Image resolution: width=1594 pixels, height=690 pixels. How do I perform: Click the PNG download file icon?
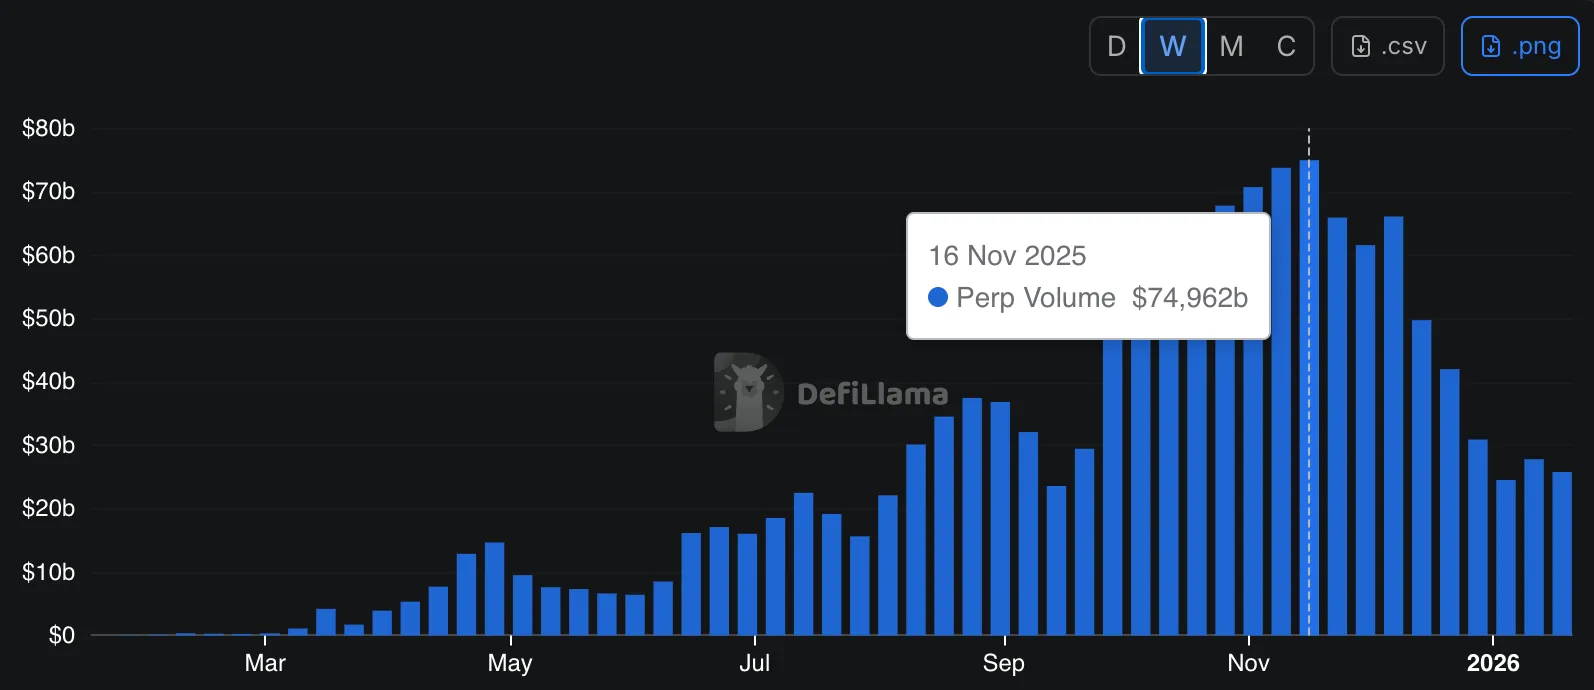click(x=1490, y=46)
